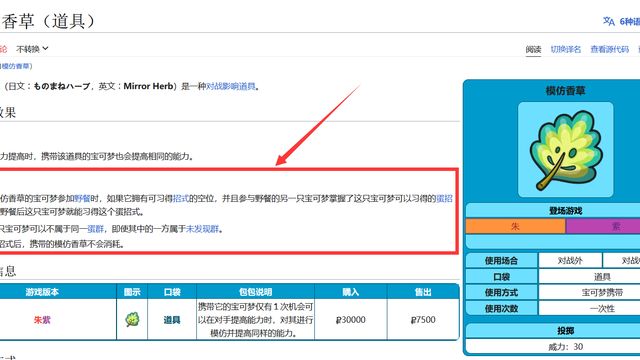This screenshot has width=640, height=360.
Task: Follow the 蛋招 link at line end
Action: pyautogui.click(x=444, y=198)
